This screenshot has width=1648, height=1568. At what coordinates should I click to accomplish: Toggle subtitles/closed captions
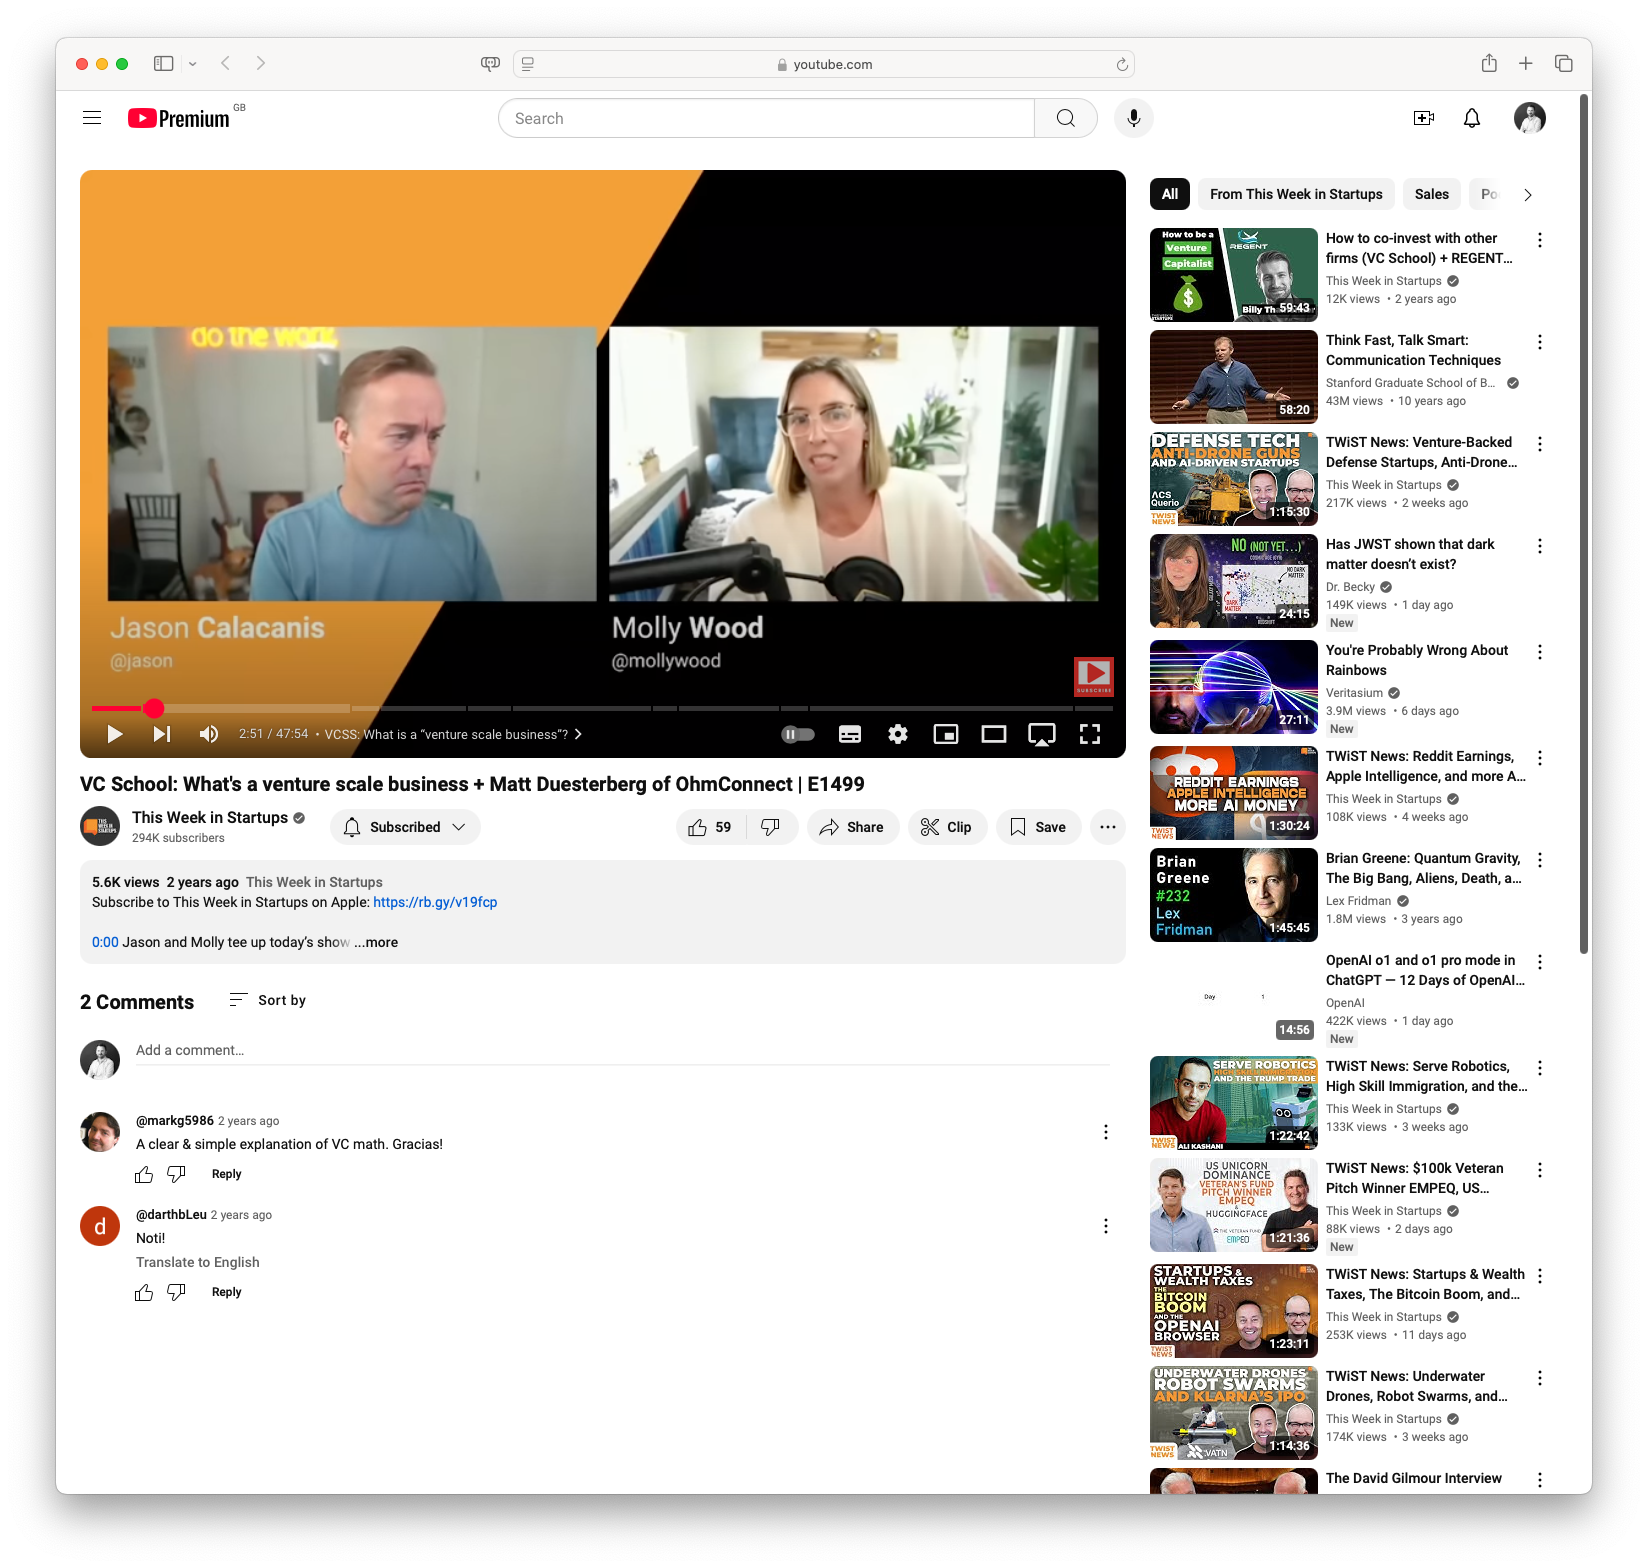849,734
